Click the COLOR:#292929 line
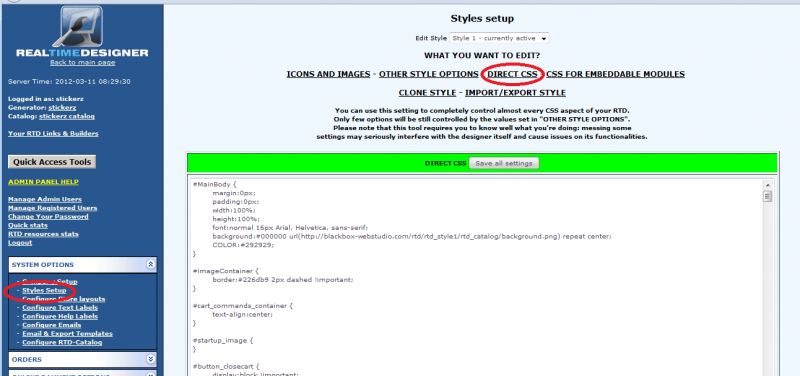Screen dimensions: 800x376 (x=243, y=245)
